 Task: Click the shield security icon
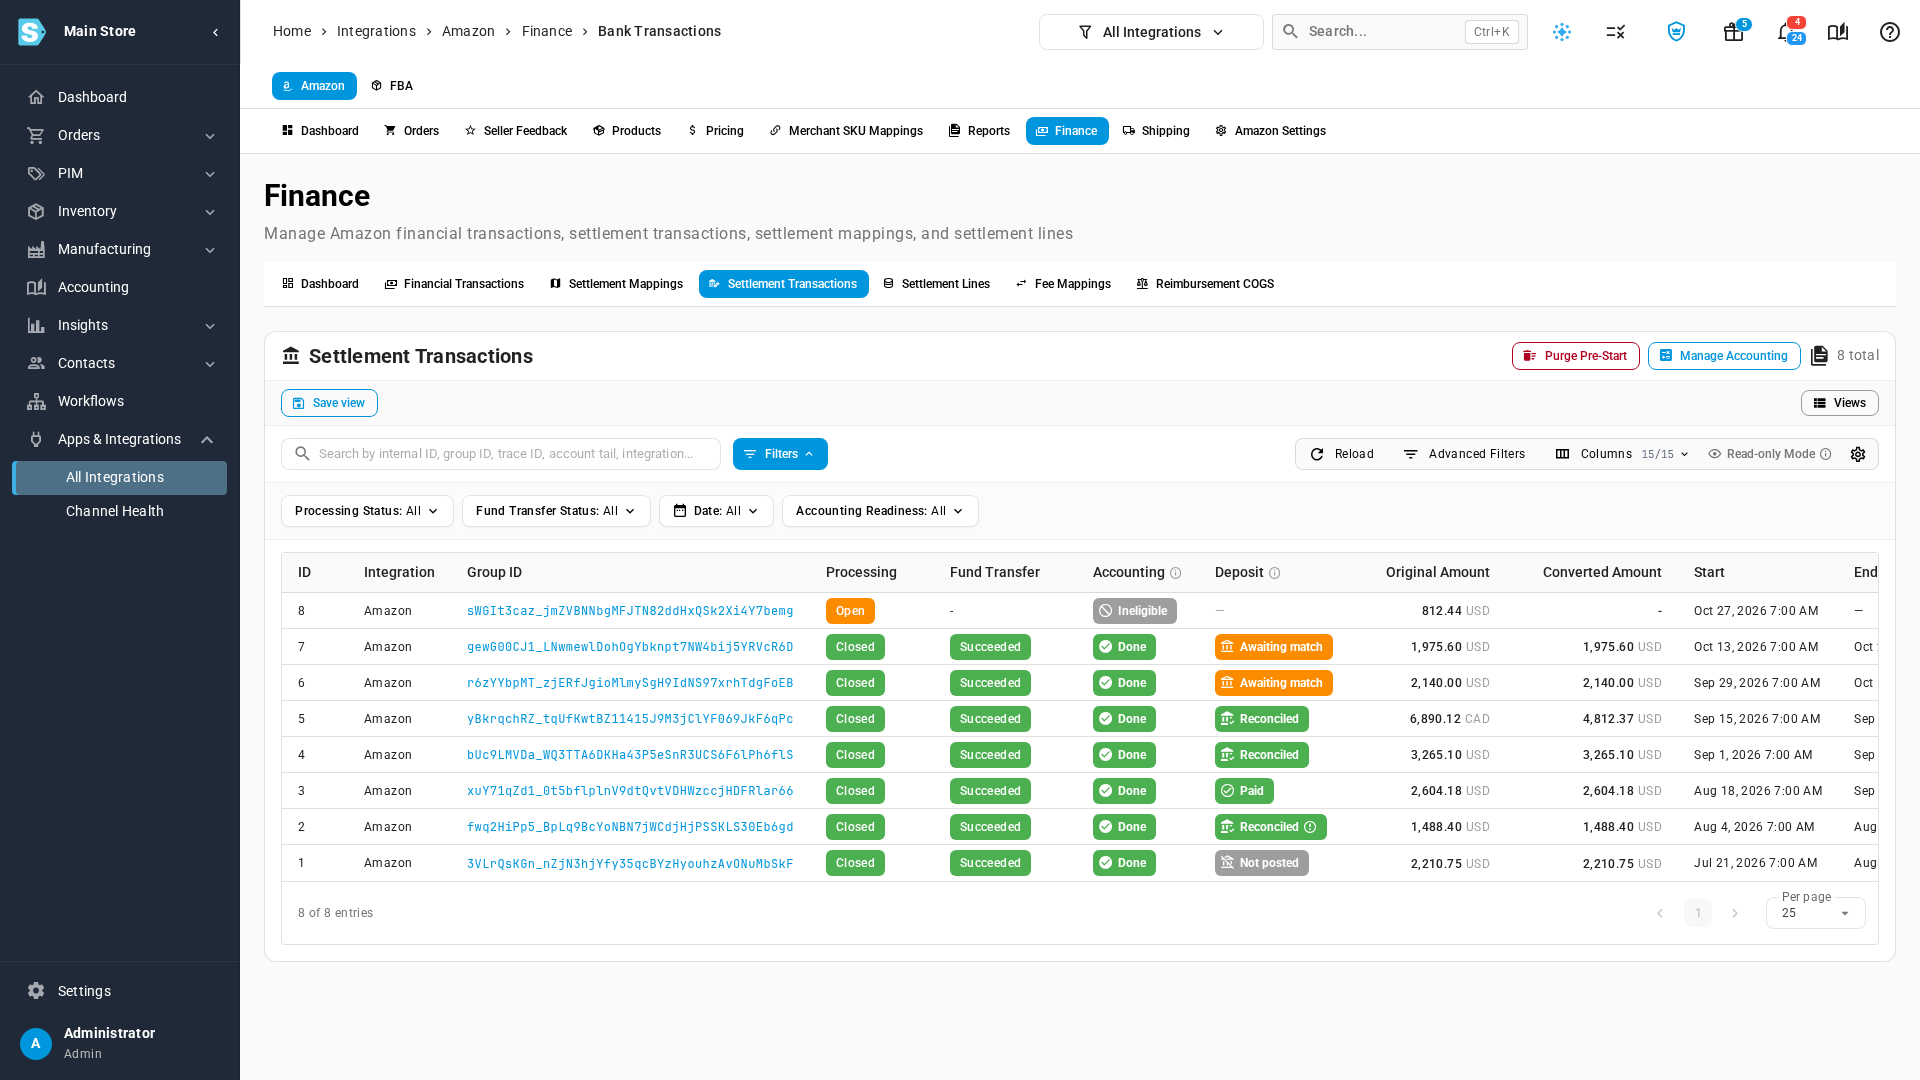coord(1676,32)
